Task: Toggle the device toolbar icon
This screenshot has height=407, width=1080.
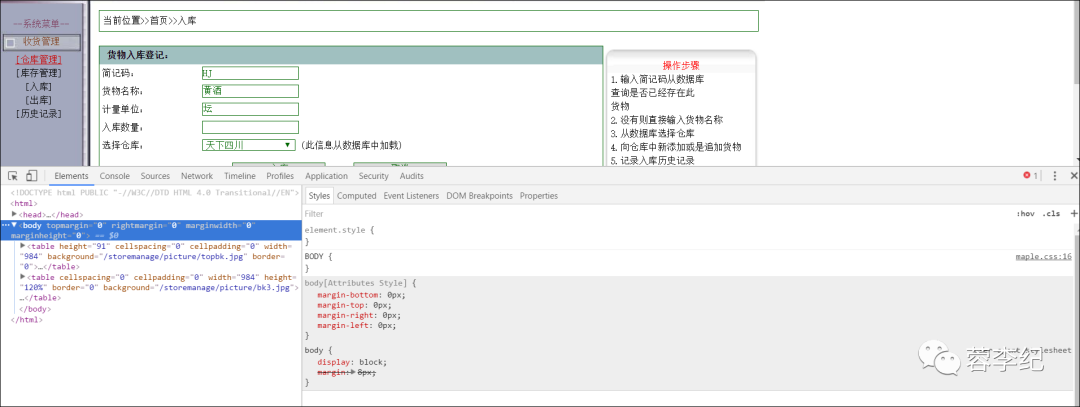Action: (32, 176)
